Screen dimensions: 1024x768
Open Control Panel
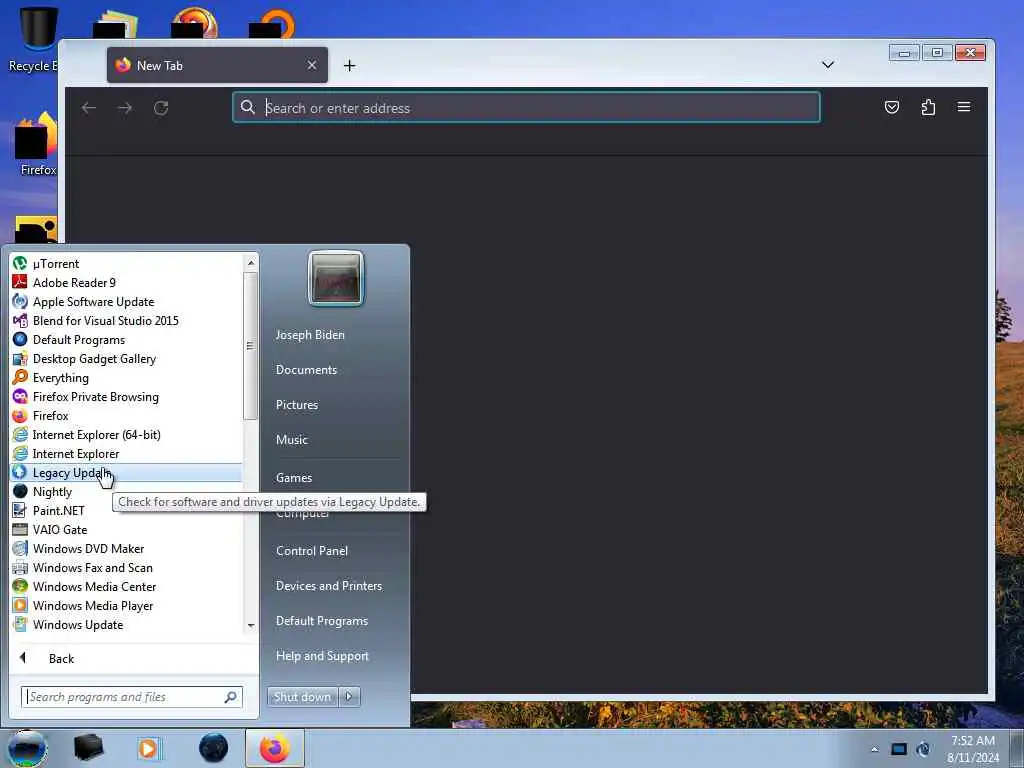pyautogui.click(x=312, y=551)
